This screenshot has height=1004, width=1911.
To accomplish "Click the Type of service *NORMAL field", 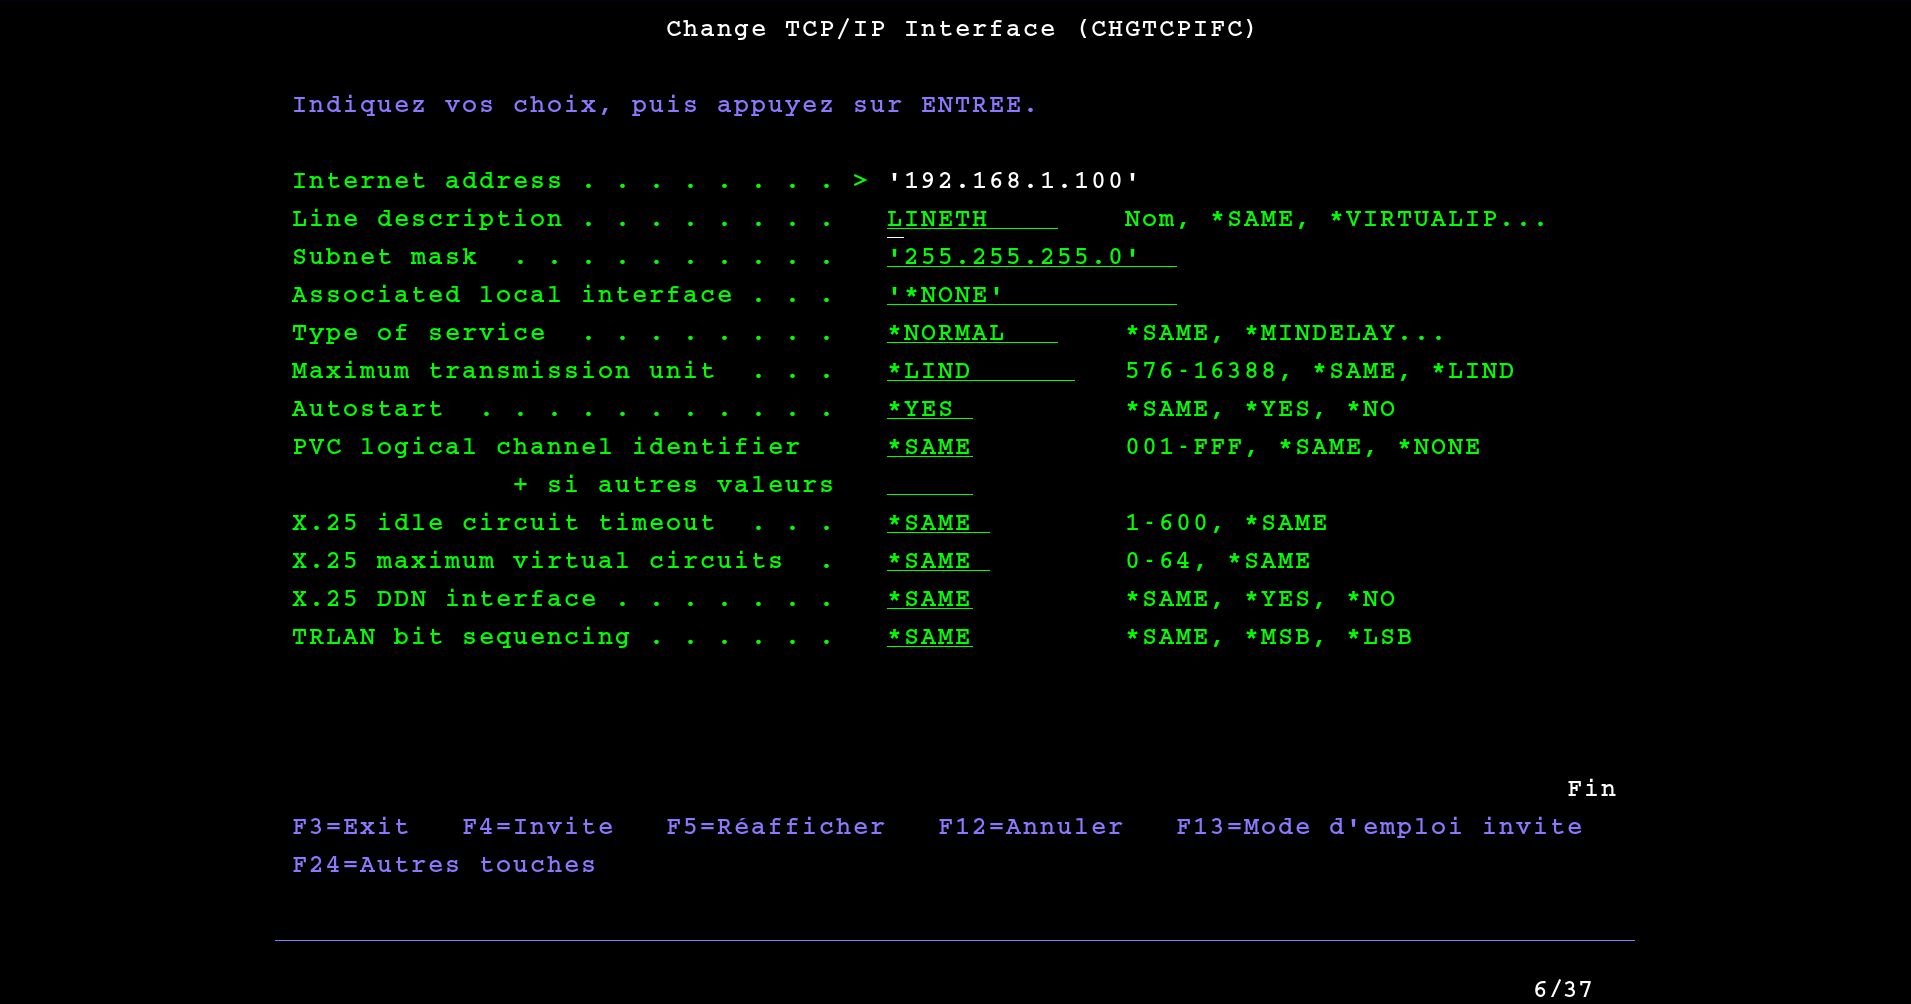I will (970, 333).
